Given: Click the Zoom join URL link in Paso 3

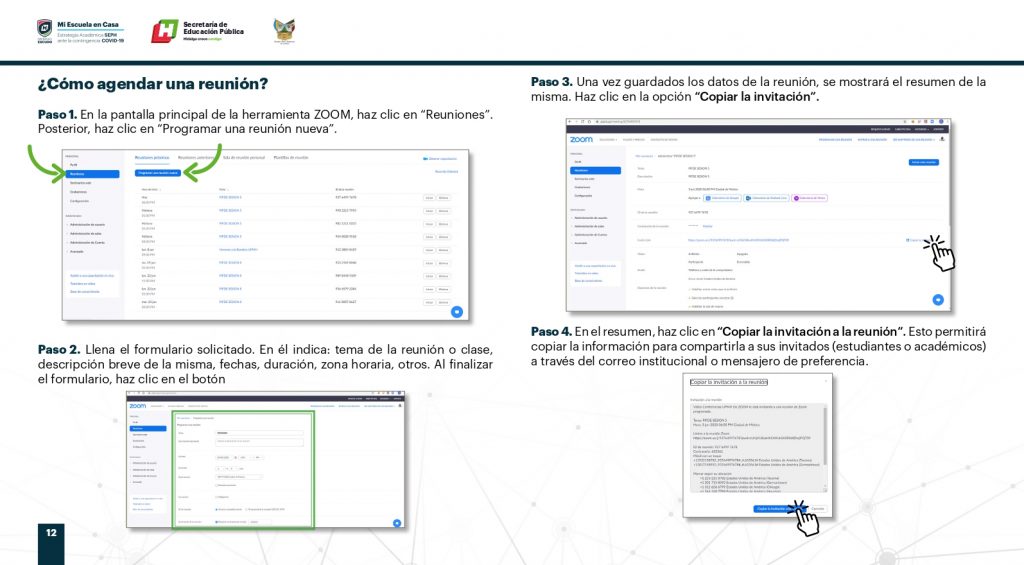Looking at the screenshot, I should pos(738,240).
